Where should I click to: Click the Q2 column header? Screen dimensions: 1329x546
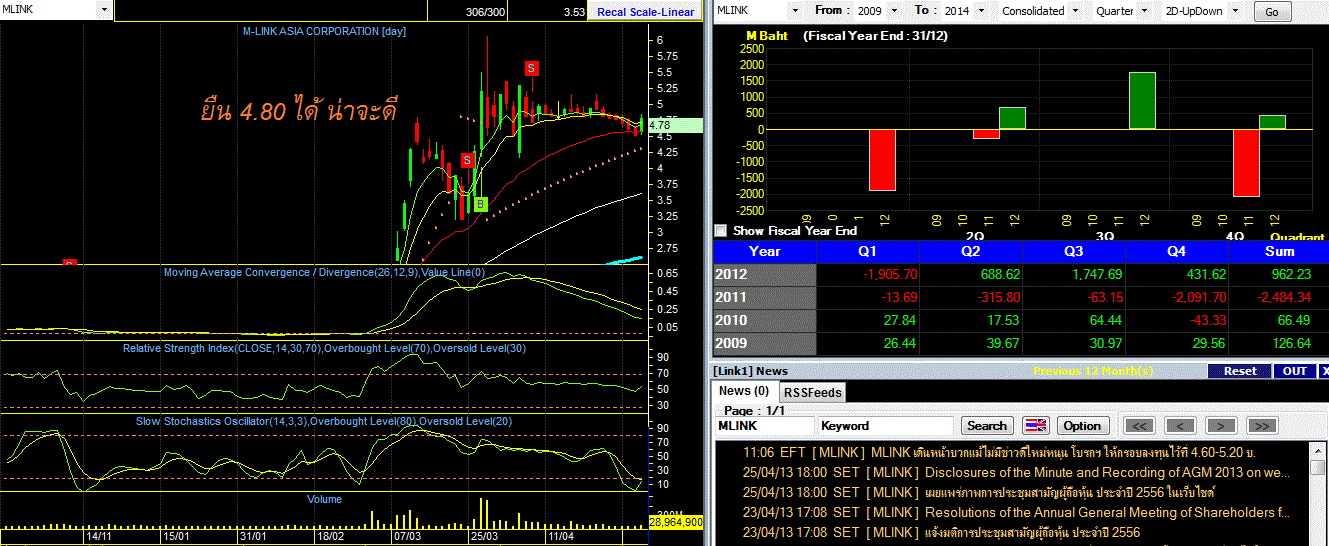point(970,252)
